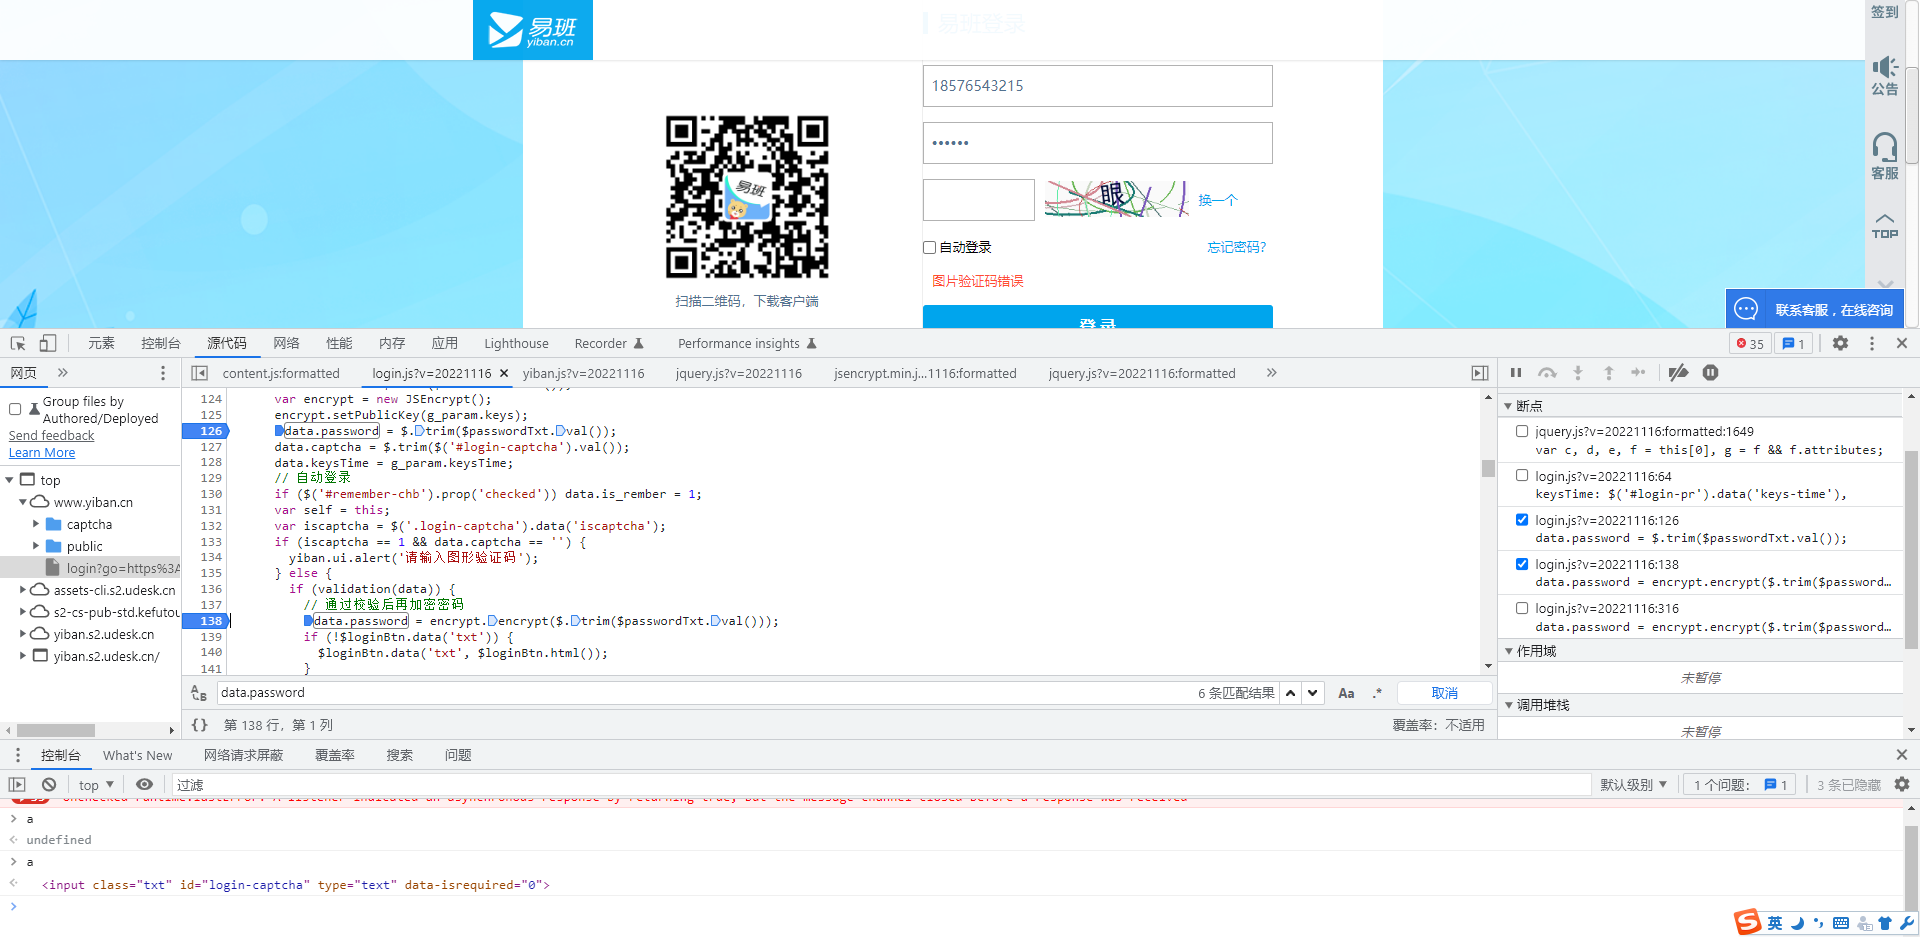
Task: Disable login.js:126 breakpoint checkbox
Action: [x=1522, y=519]
